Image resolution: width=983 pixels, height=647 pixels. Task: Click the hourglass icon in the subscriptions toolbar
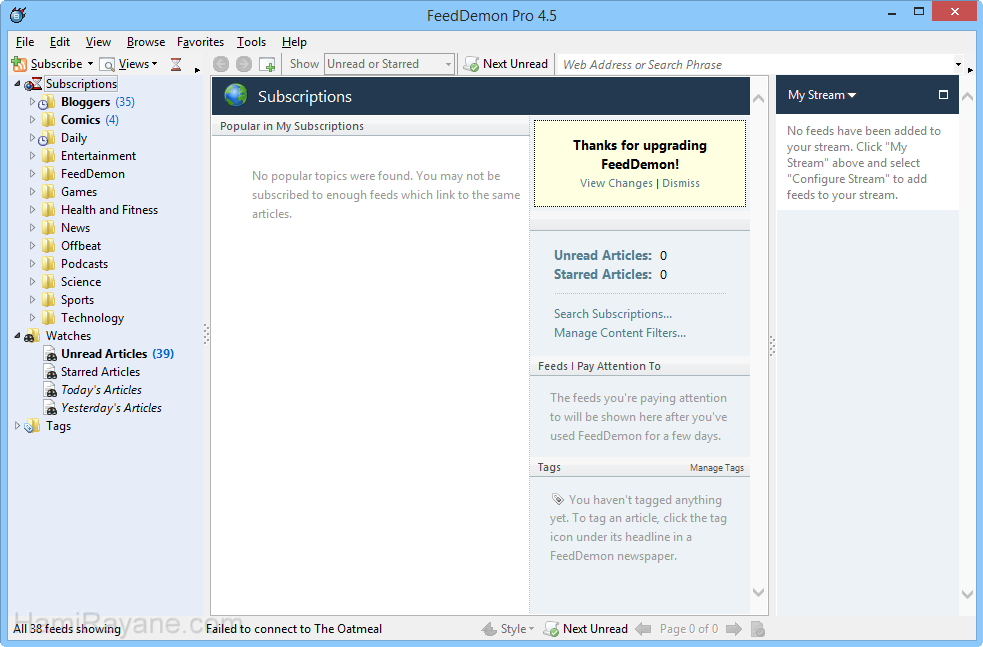click(176, 64)
